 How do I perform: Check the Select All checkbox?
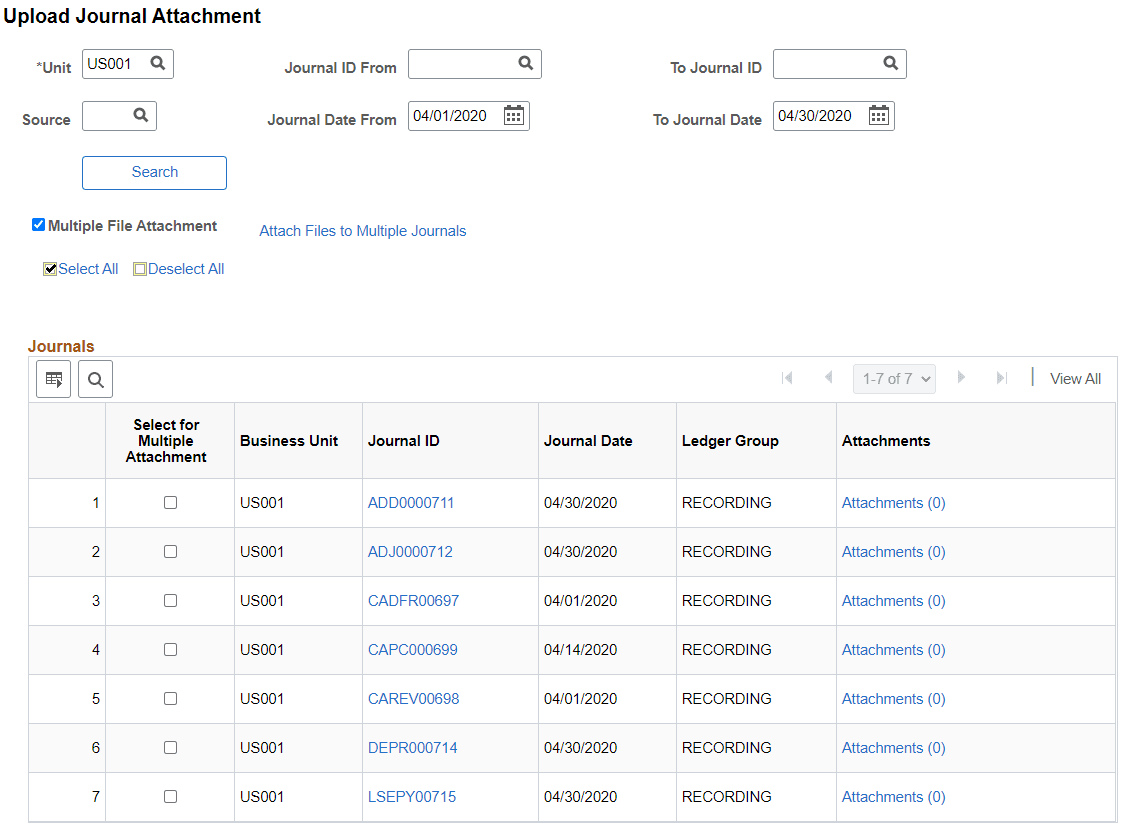pos(50,268)
